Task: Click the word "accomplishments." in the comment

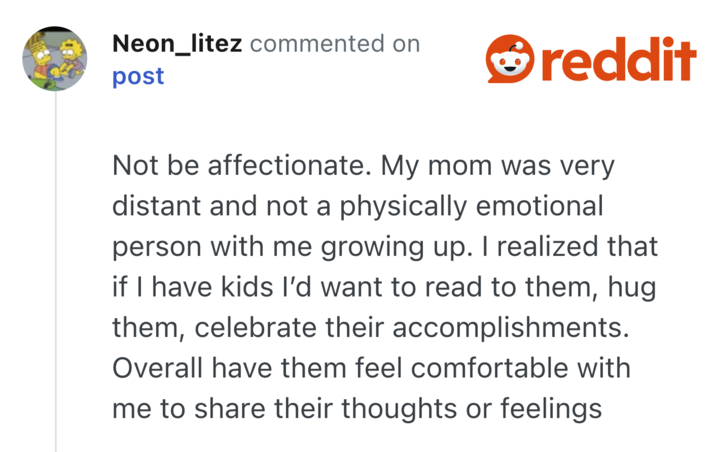Action: pyautogui.click(x=511, y=329)
